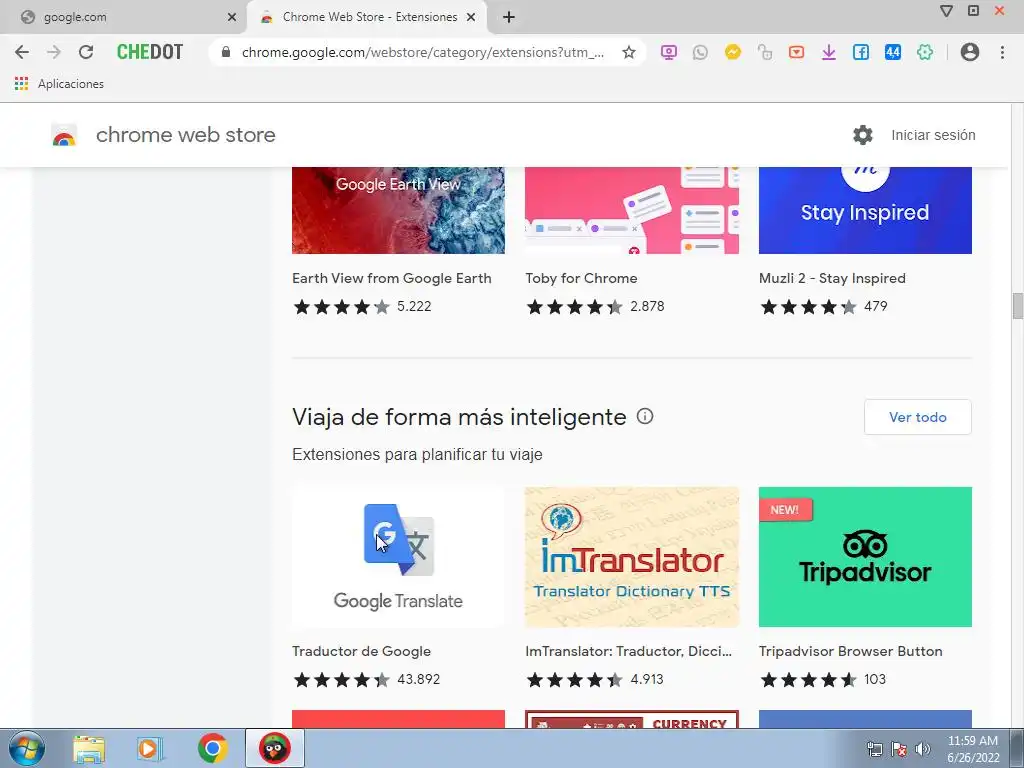Open the Facebook extension icon

click(861, 52)
